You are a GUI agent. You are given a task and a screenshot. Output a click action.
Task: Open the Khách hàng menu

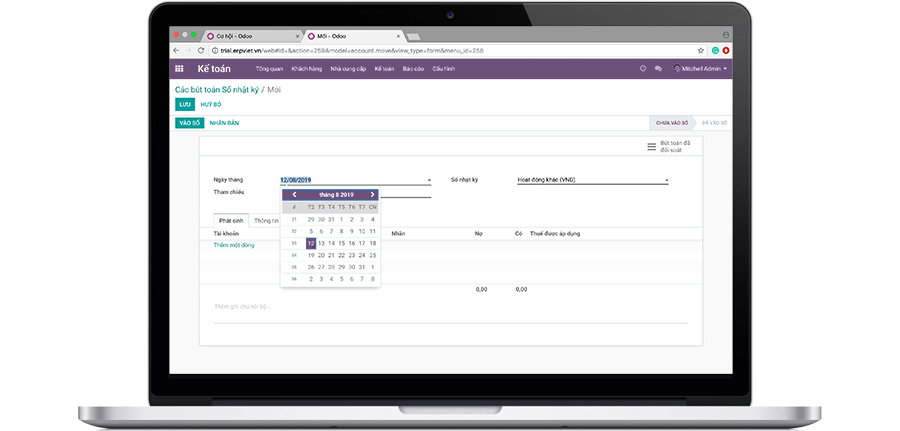306,69
